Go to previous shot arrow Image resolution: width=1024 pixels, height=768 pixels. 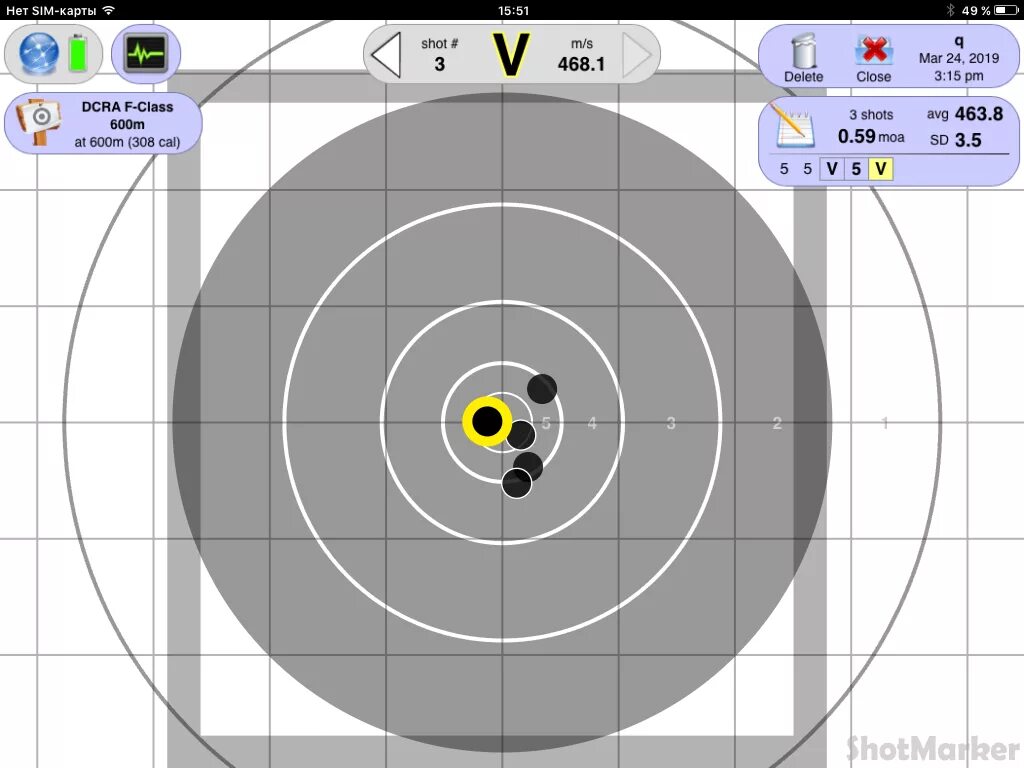tap(386, 56)
